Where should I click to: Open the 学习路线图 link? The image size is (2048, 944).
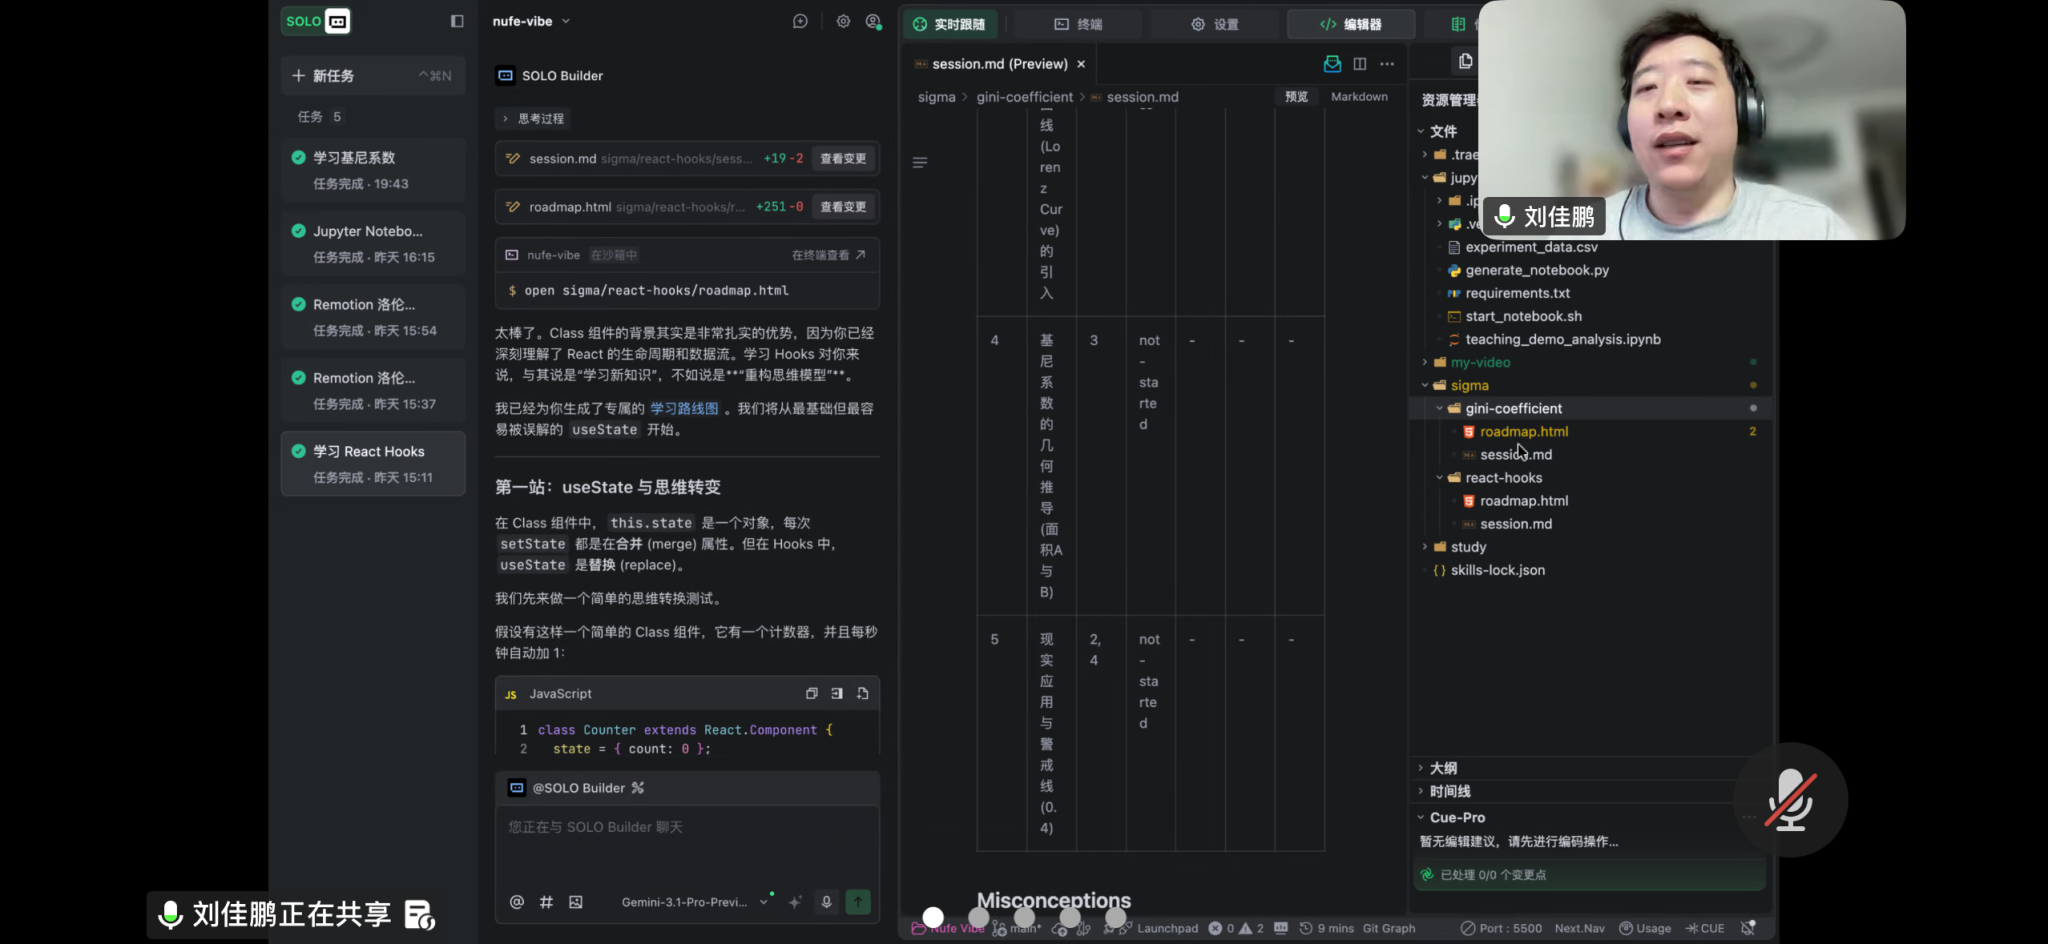click(x=684, y=409)
